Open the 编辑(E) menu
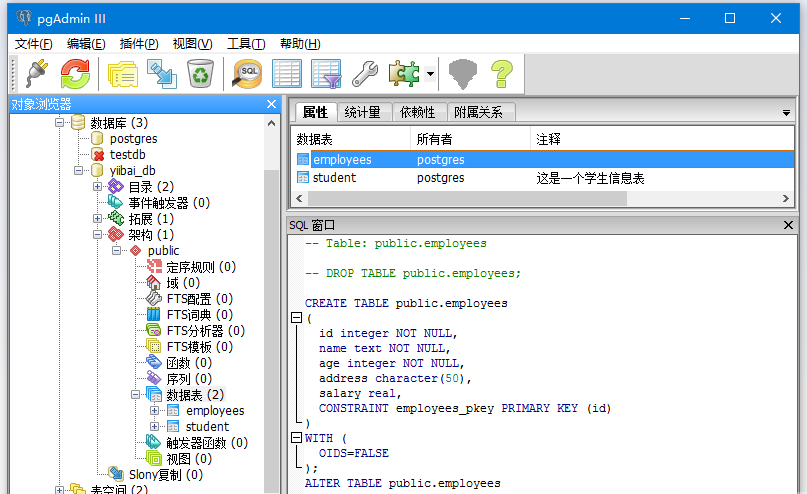Image resolution: width=807 pixels, height=494 pixels. coord(86,44)
